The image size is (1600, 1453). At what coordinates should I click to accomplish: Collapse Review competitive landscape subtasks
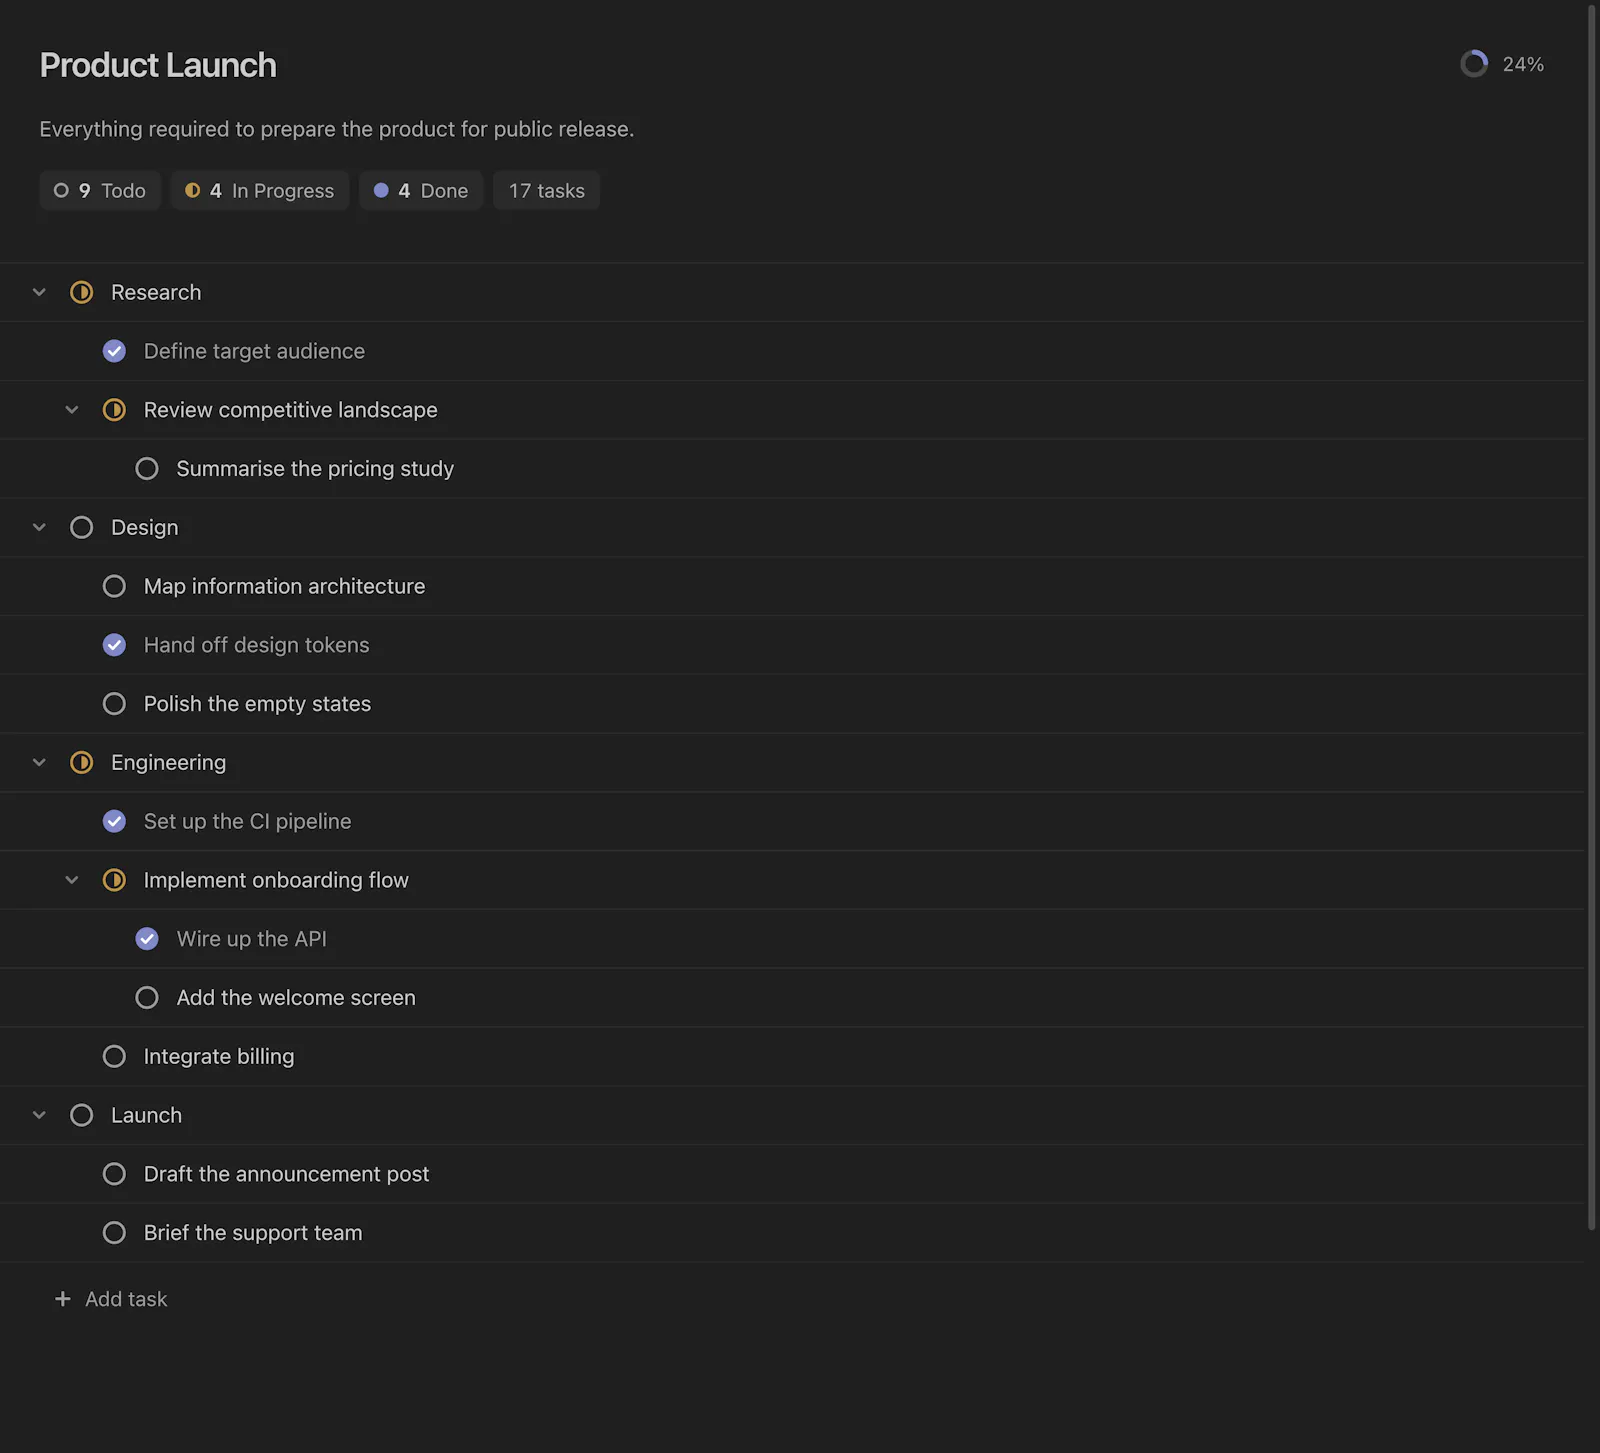72,410
